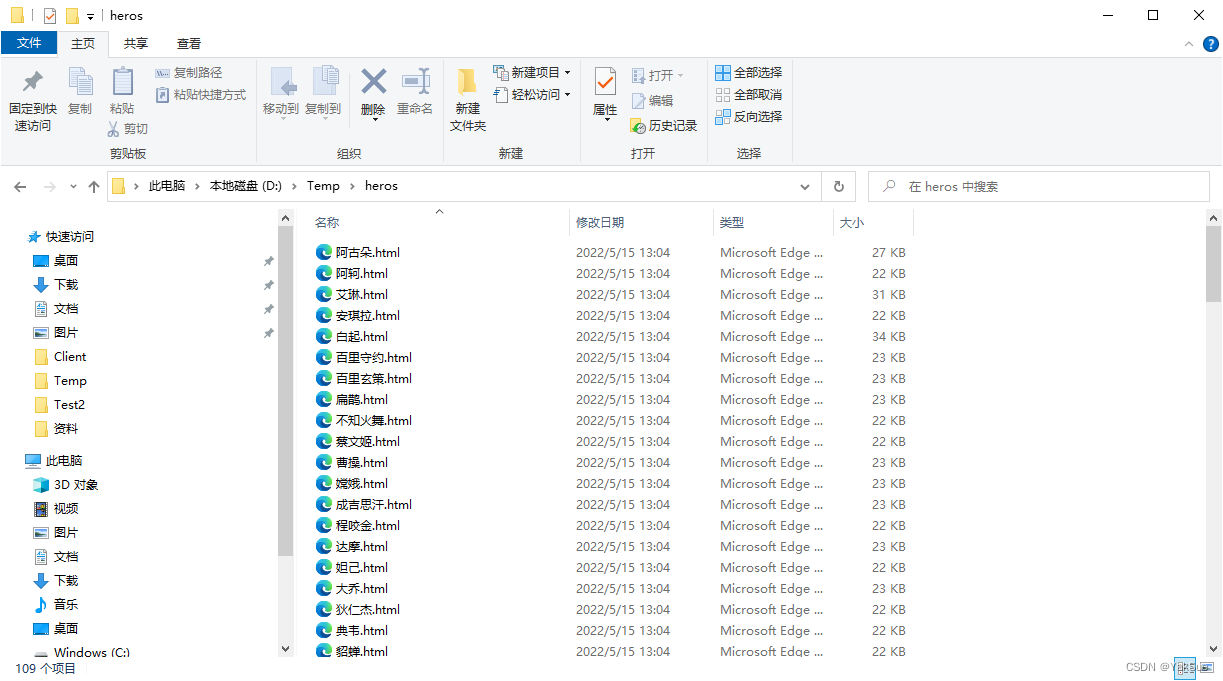The image size is (1223, 681).
Task: Click the Edit (编辑) ribbon button
Action: click(652, 101)
